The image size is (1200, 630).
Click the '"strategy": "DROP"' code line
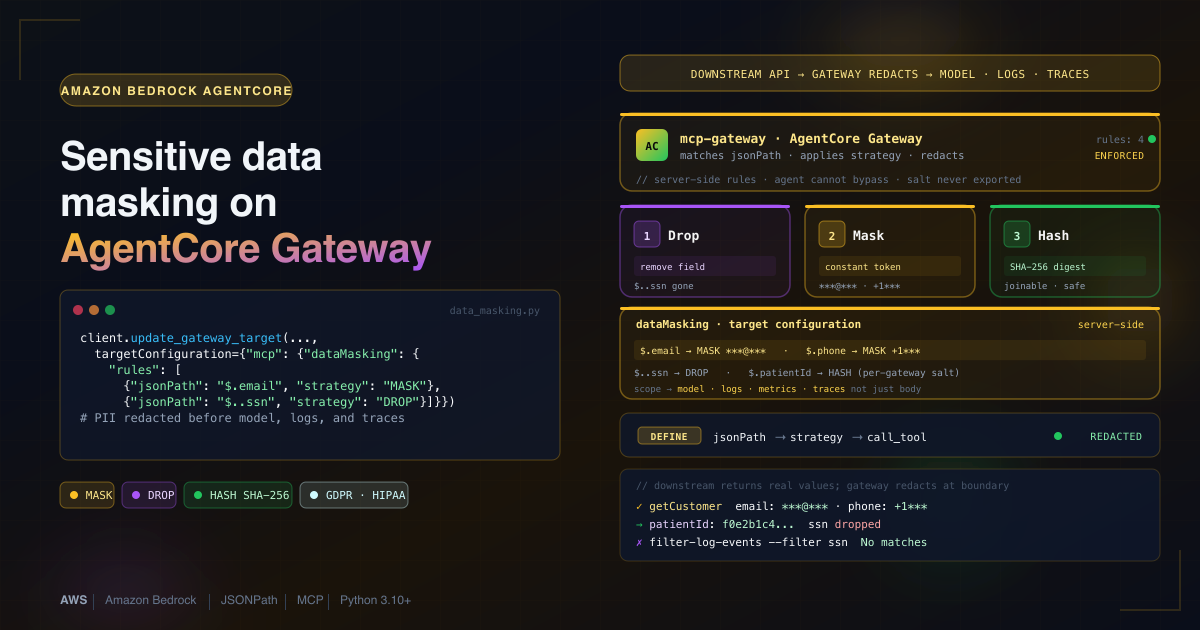coord(289,402)
